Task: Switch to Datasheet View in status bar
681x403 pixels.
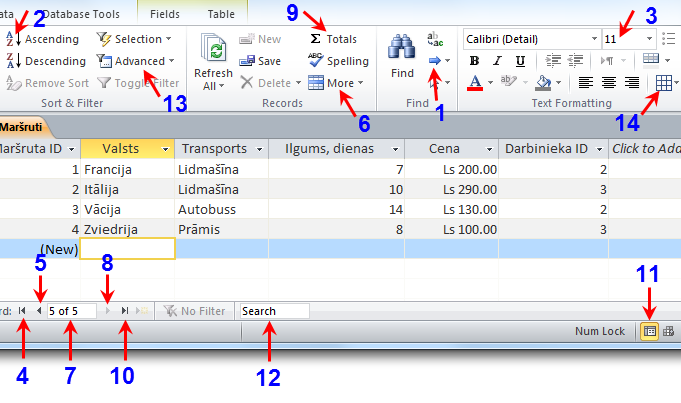Action: [x=648, y=331]
